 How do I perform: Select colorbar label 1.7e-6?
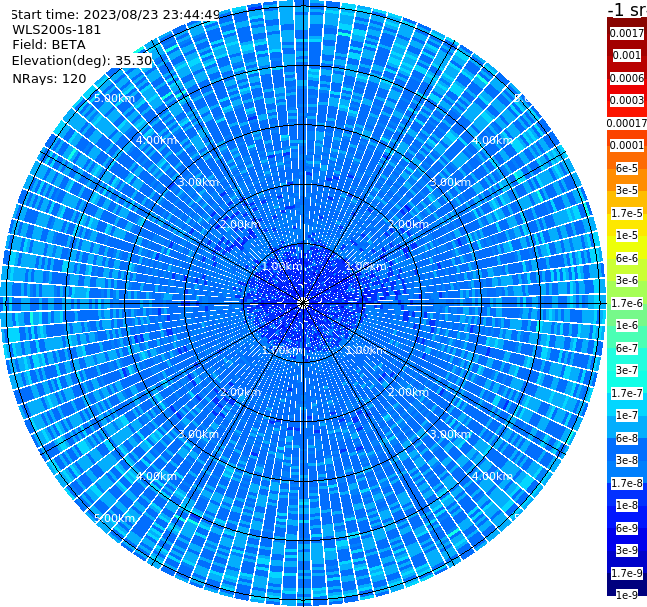click(x=627, y=303)
